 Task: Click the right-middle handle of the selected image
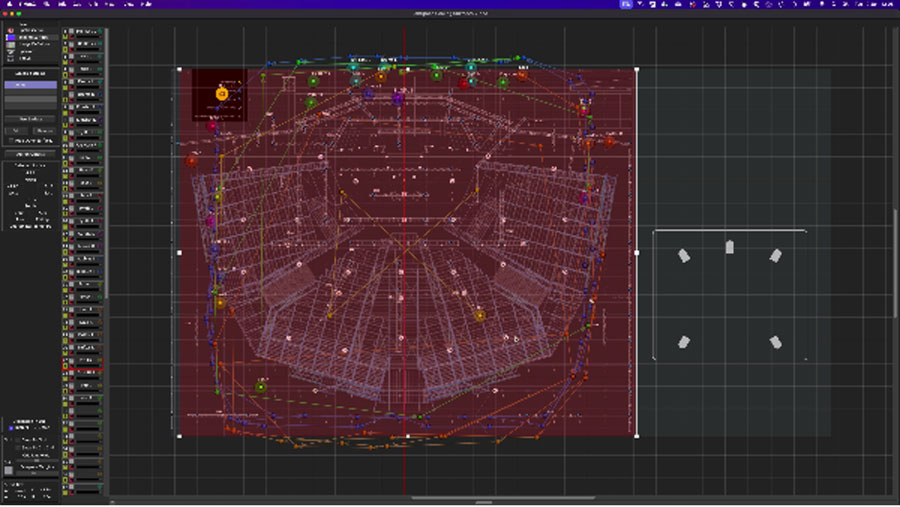(x=637, y=253)
